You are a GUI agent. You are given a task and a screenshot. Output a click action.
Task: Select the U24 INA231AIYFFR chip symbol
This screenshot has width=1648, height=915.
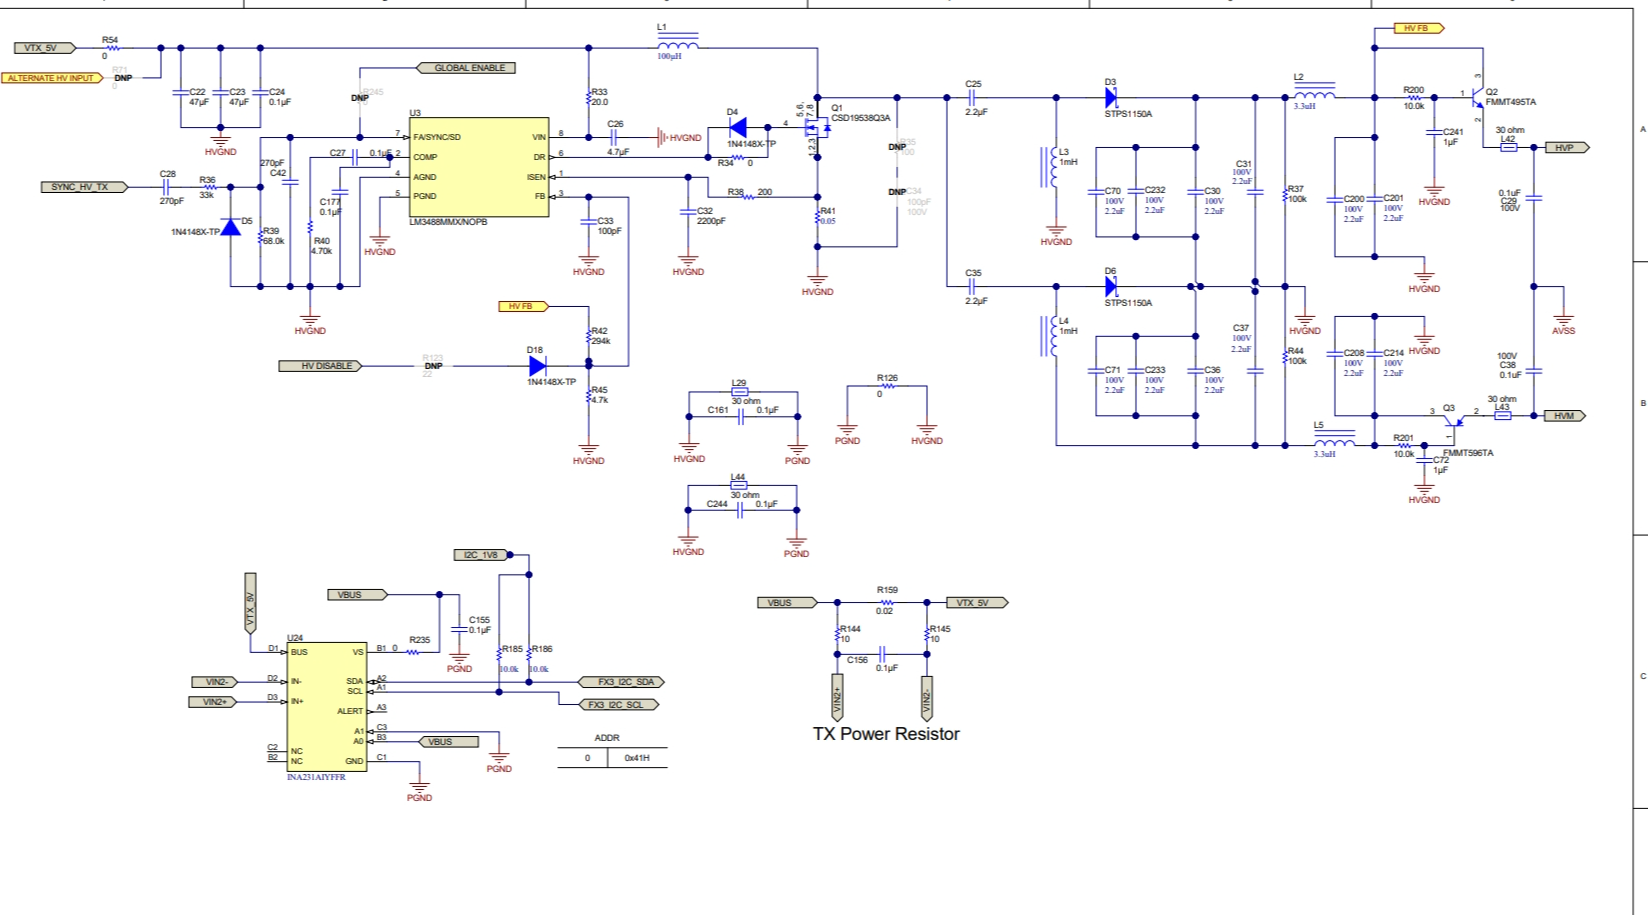point(326,706)
